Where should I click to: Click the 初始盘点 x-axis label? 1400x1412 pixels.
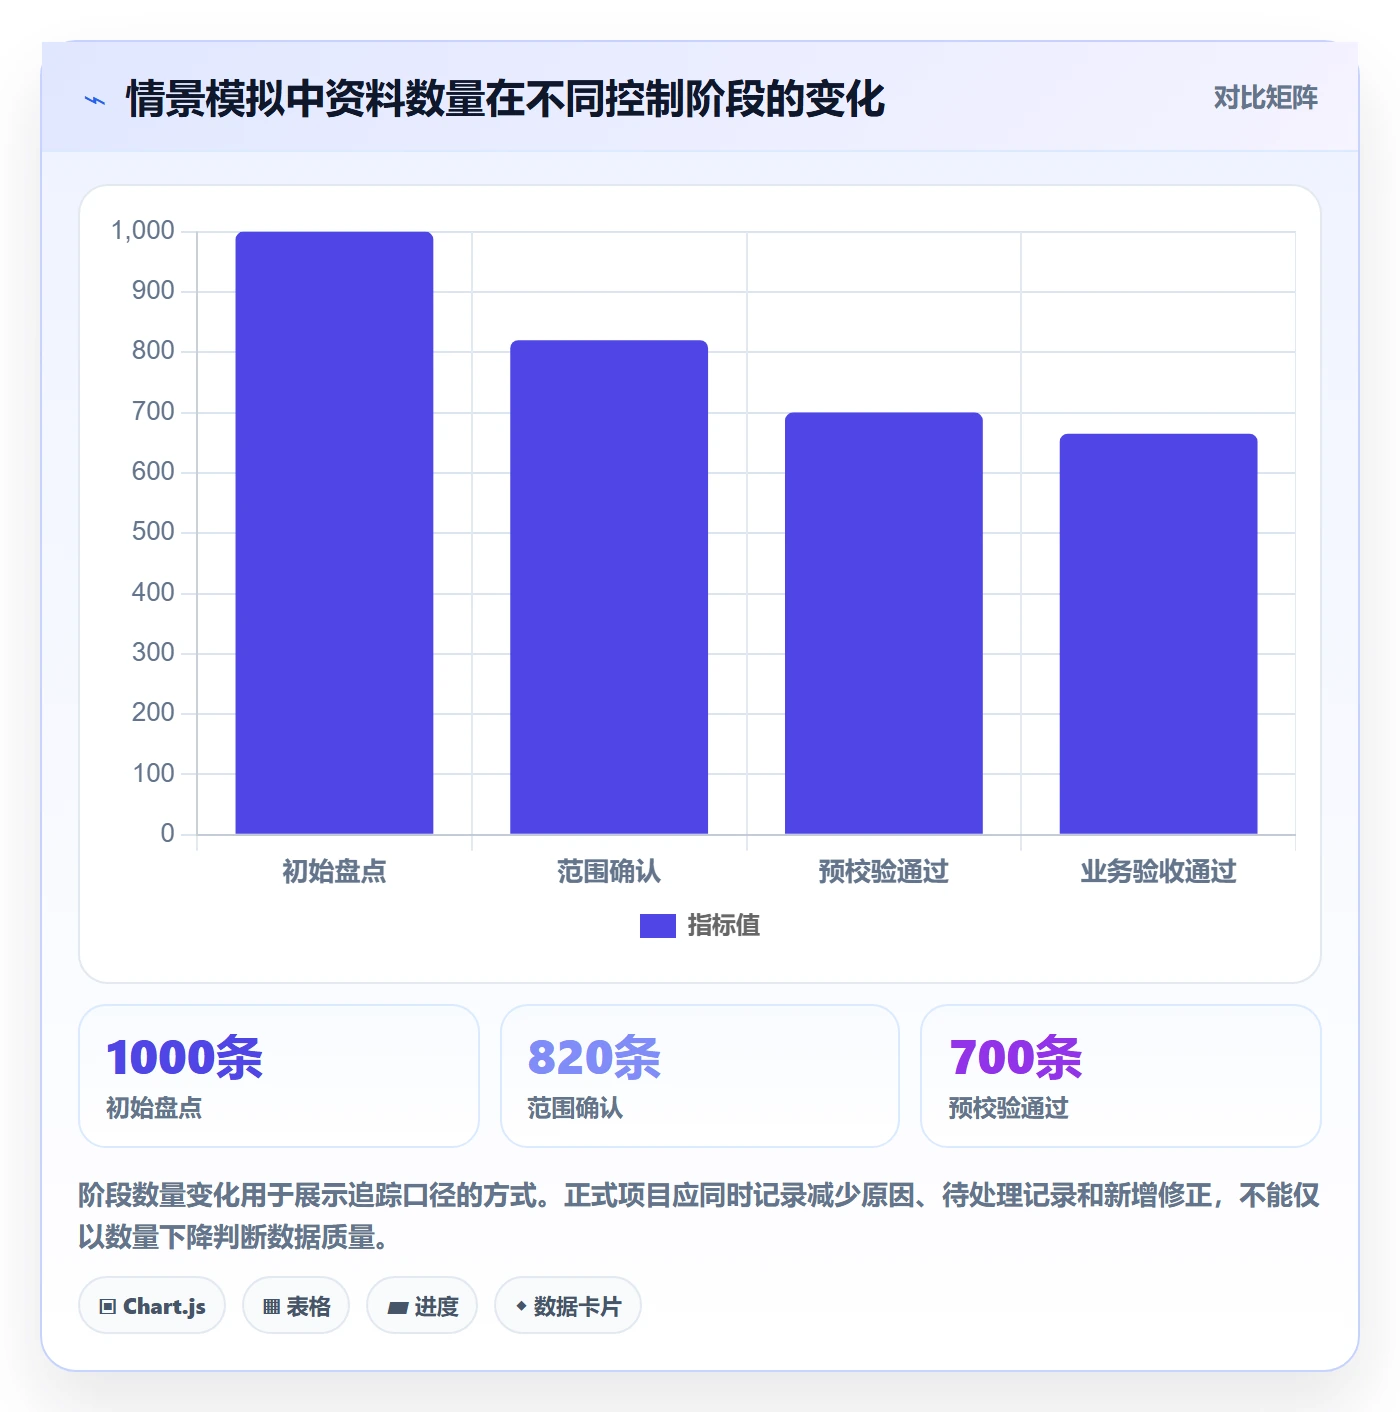click(334, 872)
